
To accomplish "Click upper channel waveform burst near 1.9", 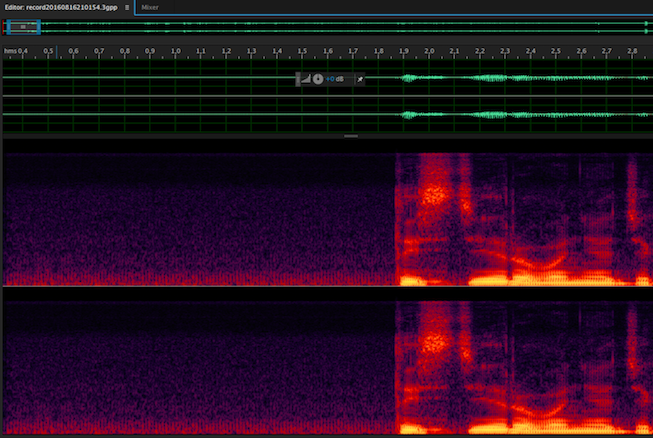I will [410, 78].
